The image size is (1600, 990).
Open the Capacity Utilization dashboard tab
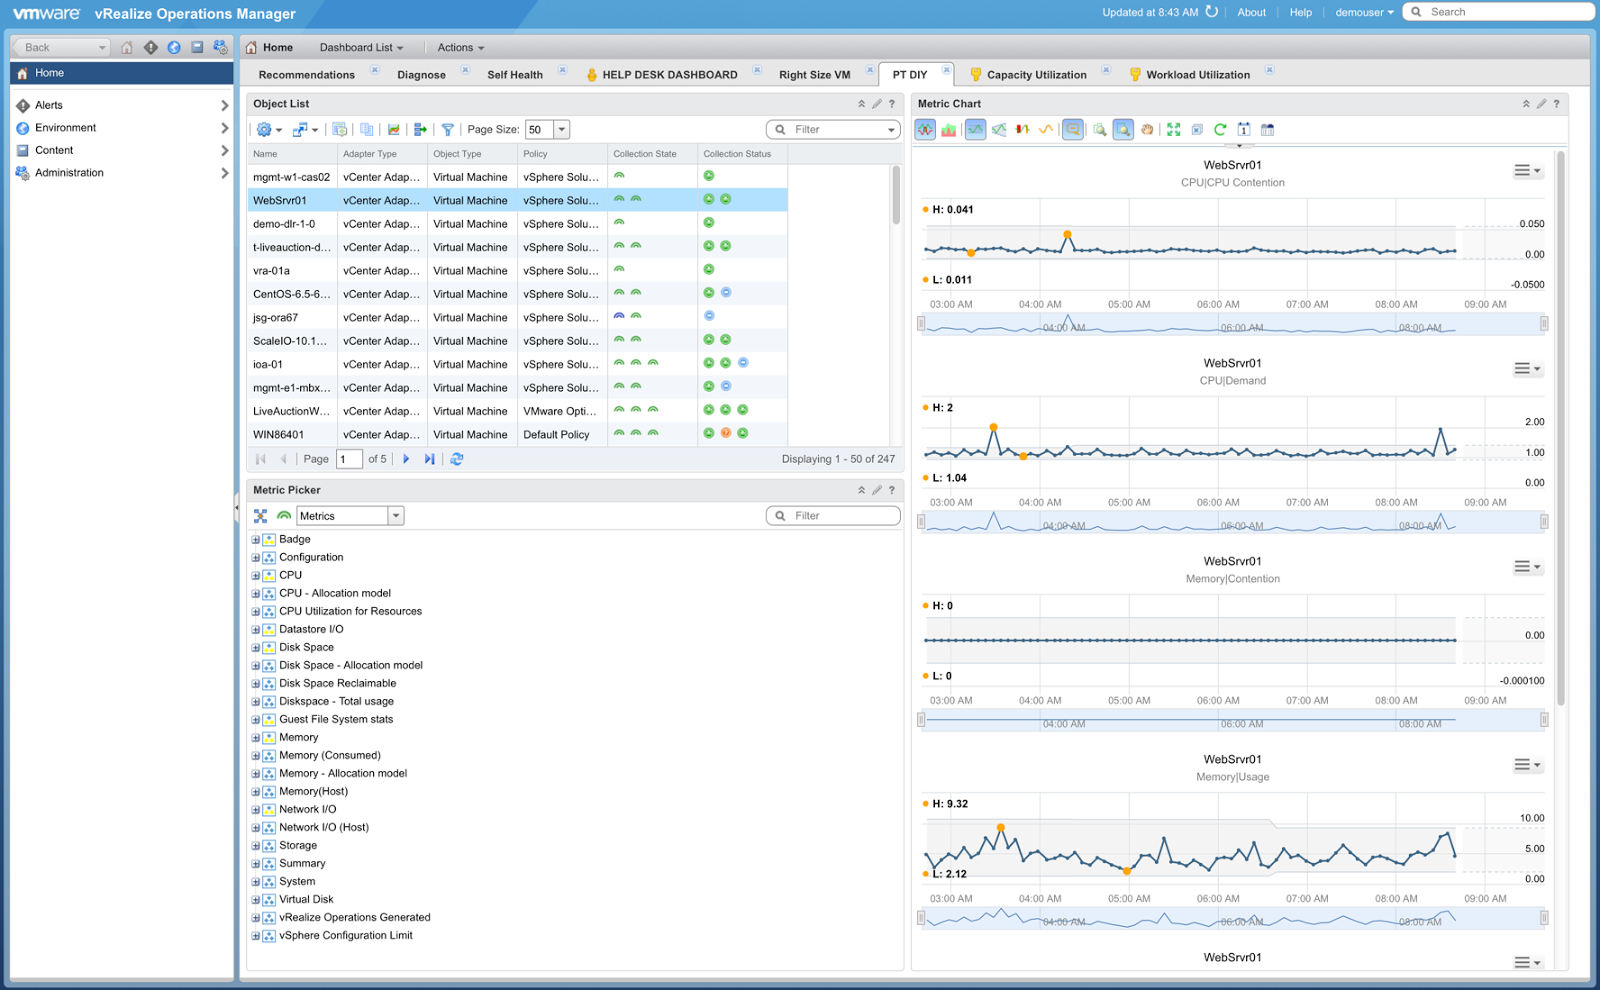point(1035,74)
